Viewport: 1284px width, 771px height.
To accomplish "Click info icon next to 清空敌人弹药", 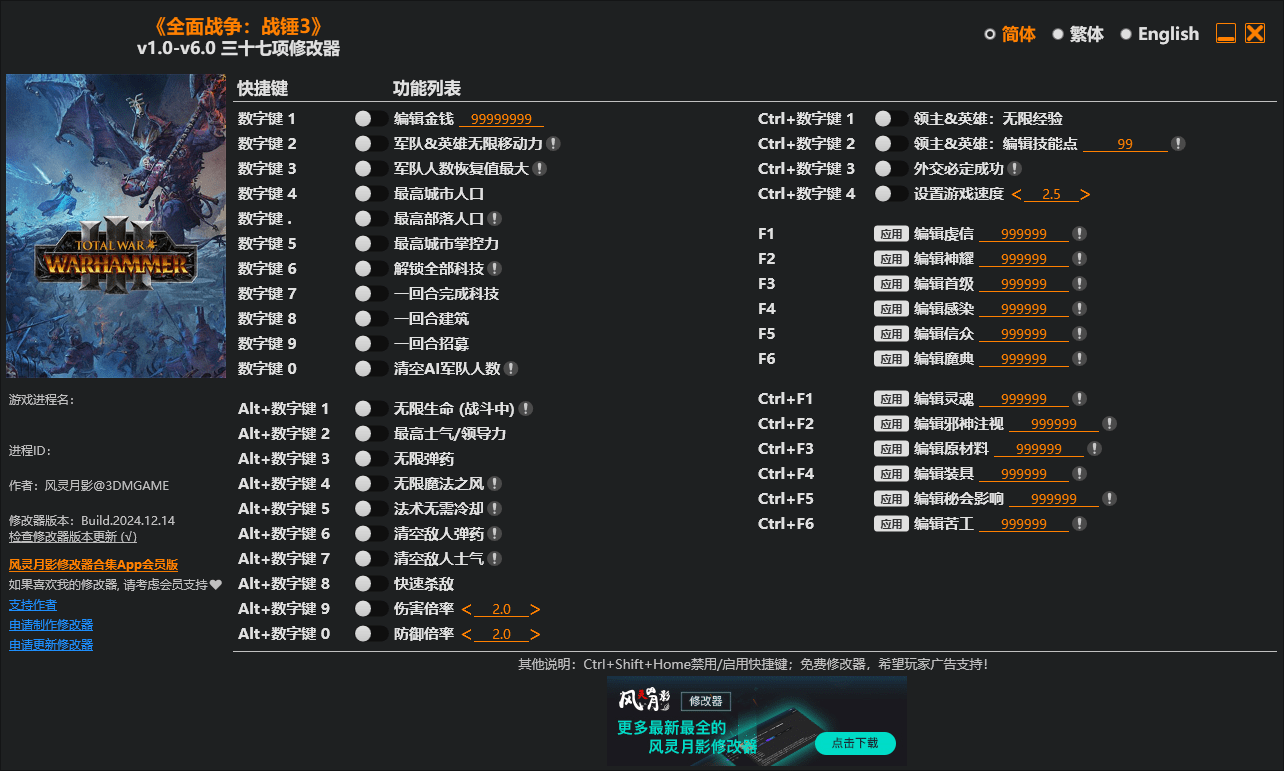I will 494,534.
